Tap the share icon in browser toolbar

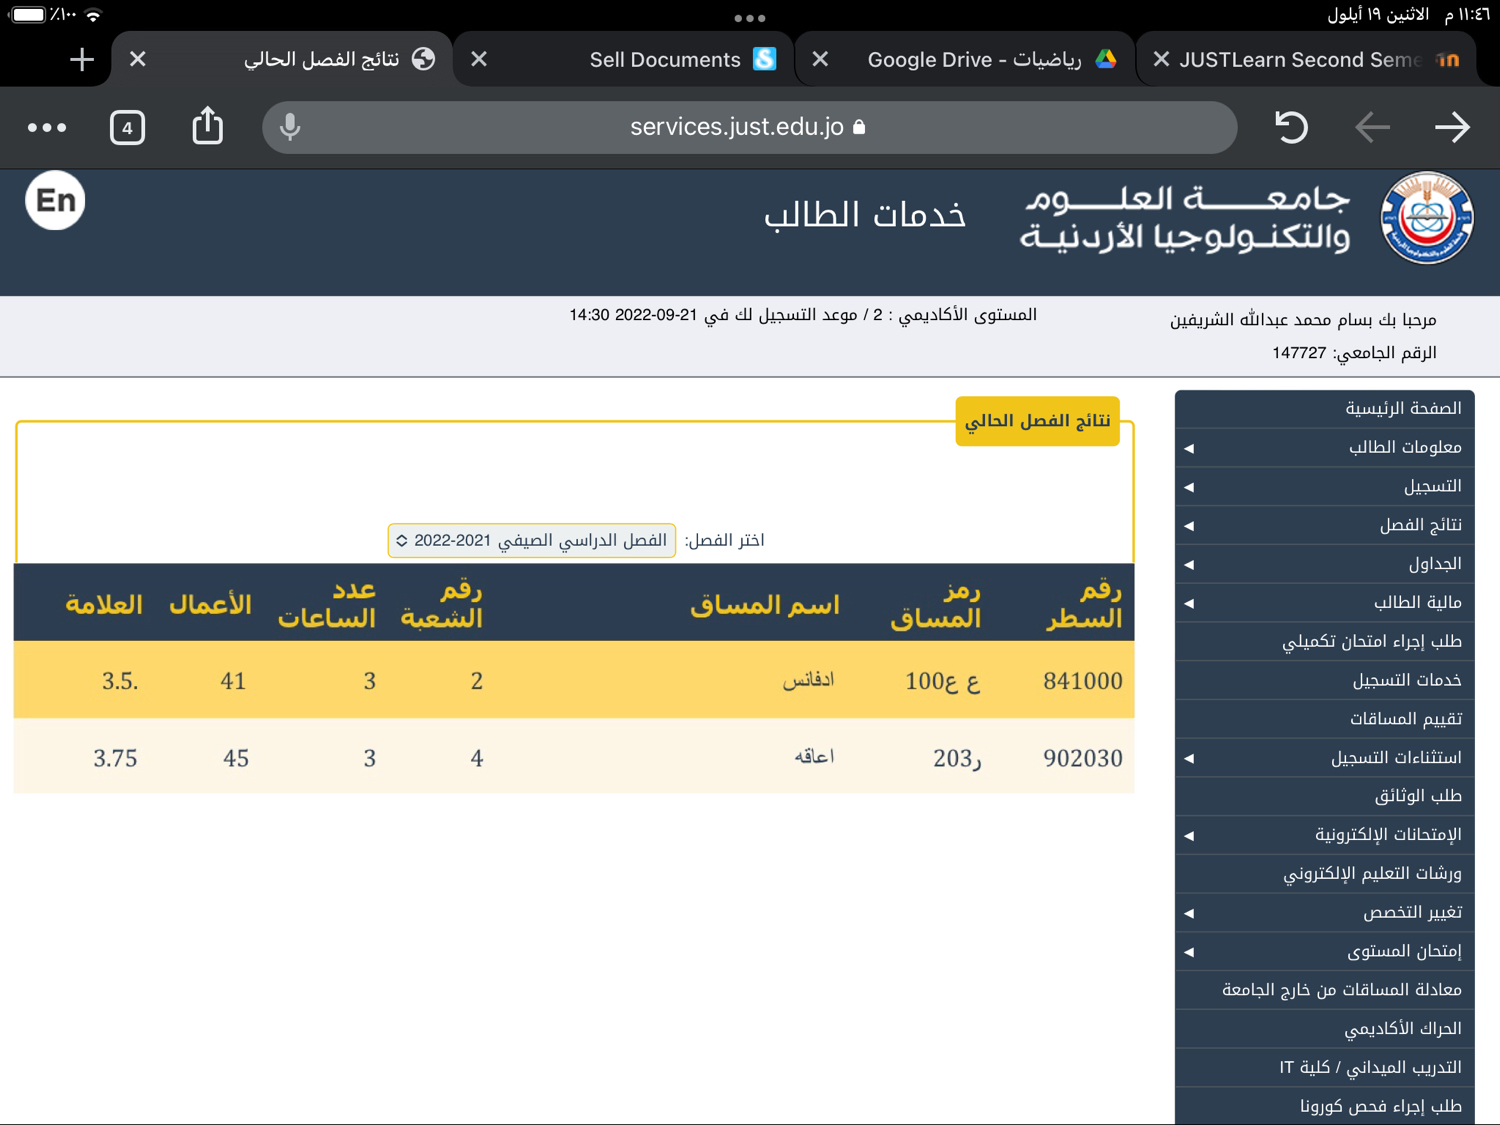click(207, 127)
